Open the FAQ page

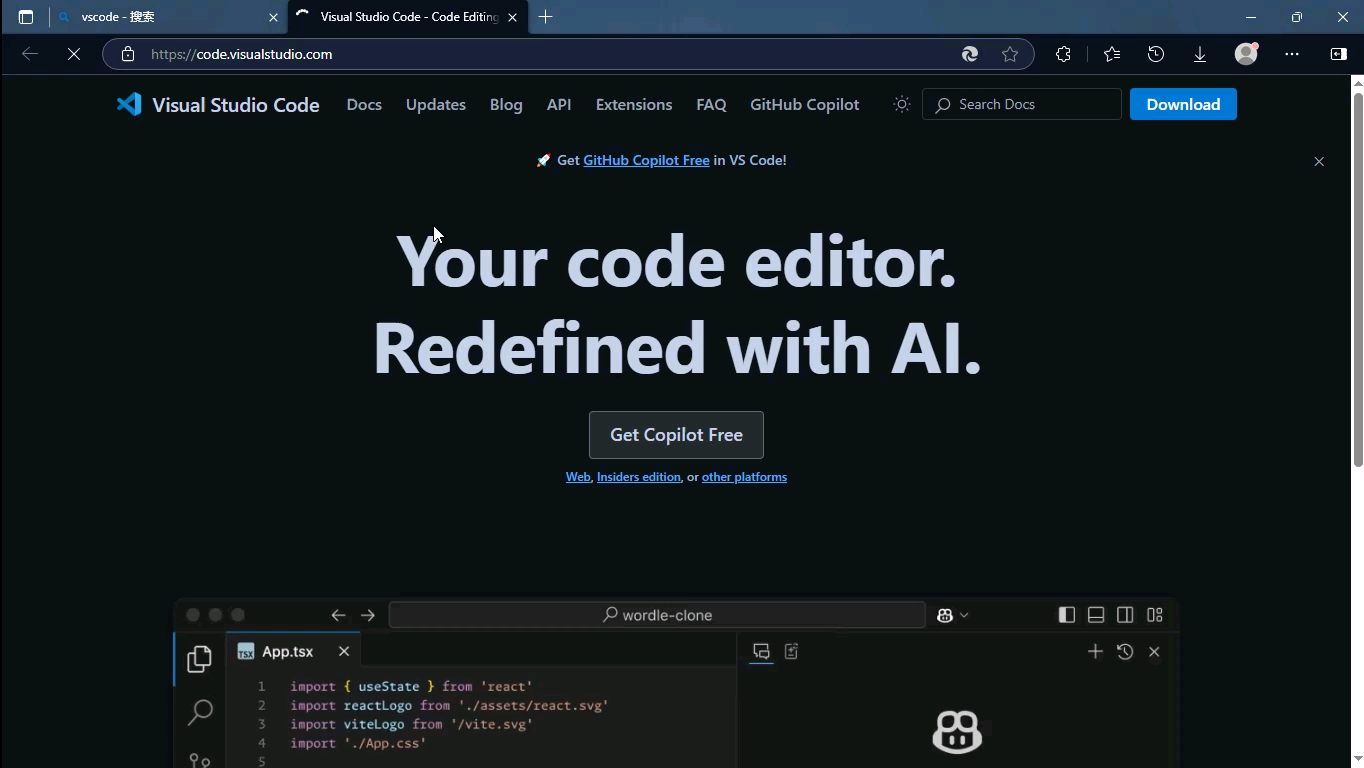(711, 104)
